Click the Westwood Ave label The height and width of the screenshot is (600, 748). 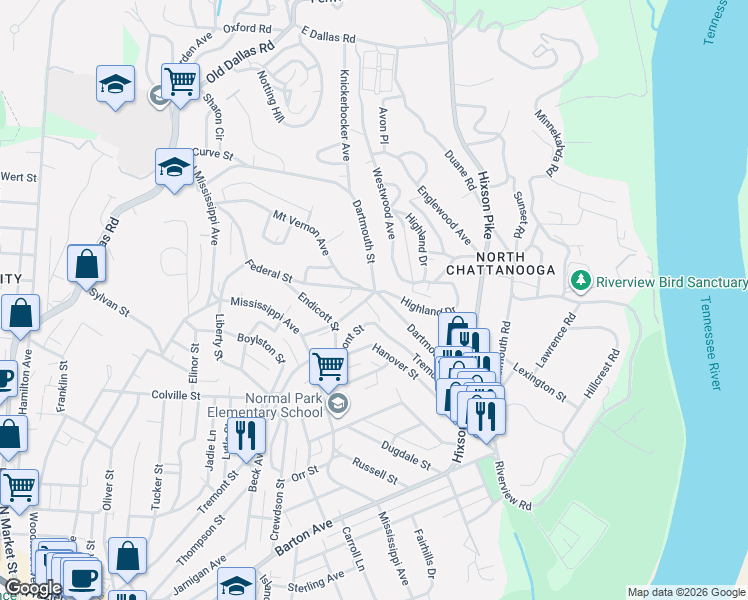tap(384, 203)
